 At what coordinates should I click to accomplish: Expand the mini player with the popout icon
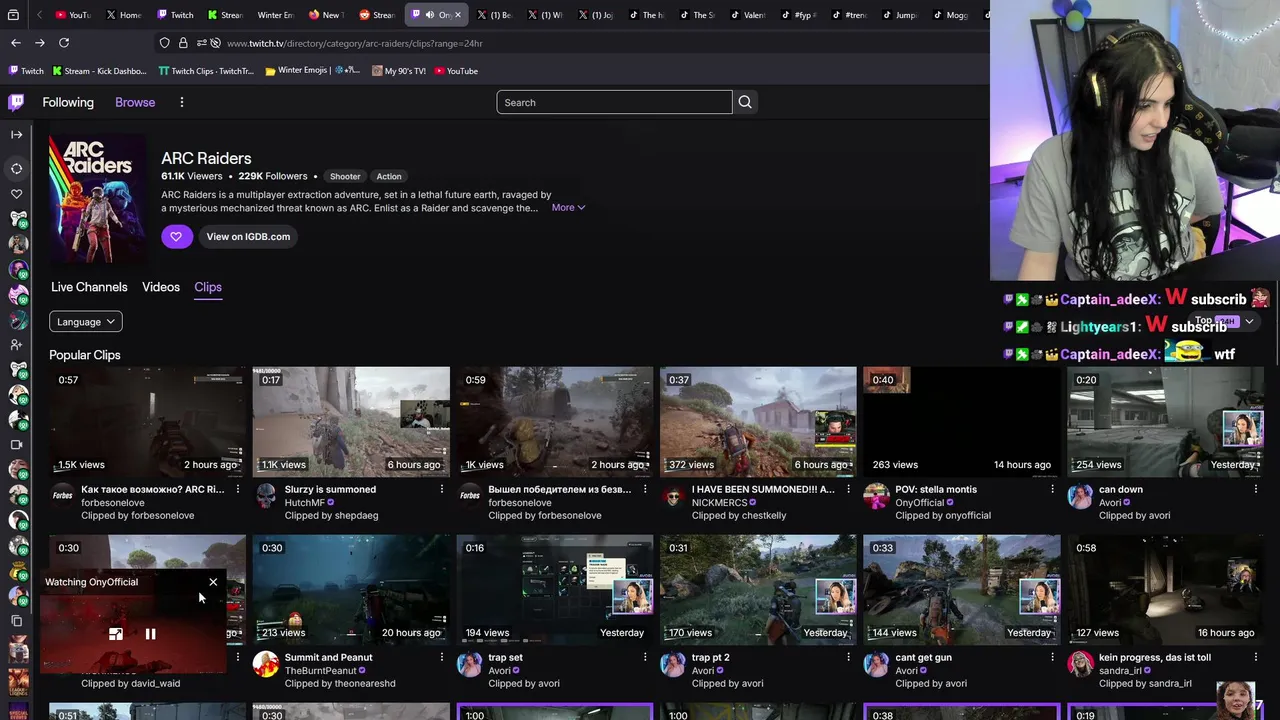click(x=116, y=634)
